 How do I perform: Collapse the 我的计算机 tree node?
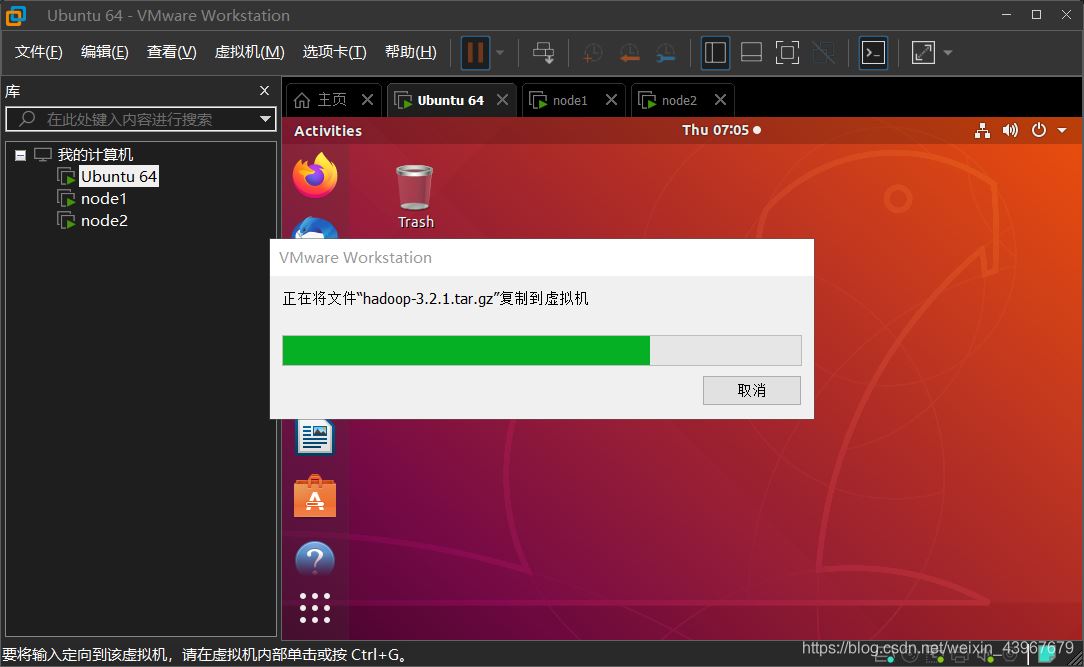22,154
